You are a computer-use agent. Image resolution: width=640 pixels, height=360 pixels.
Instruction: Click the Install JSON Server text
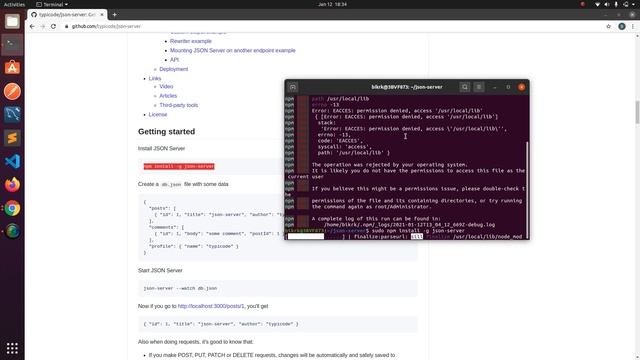pyautogui.click(x=161, y=149)
